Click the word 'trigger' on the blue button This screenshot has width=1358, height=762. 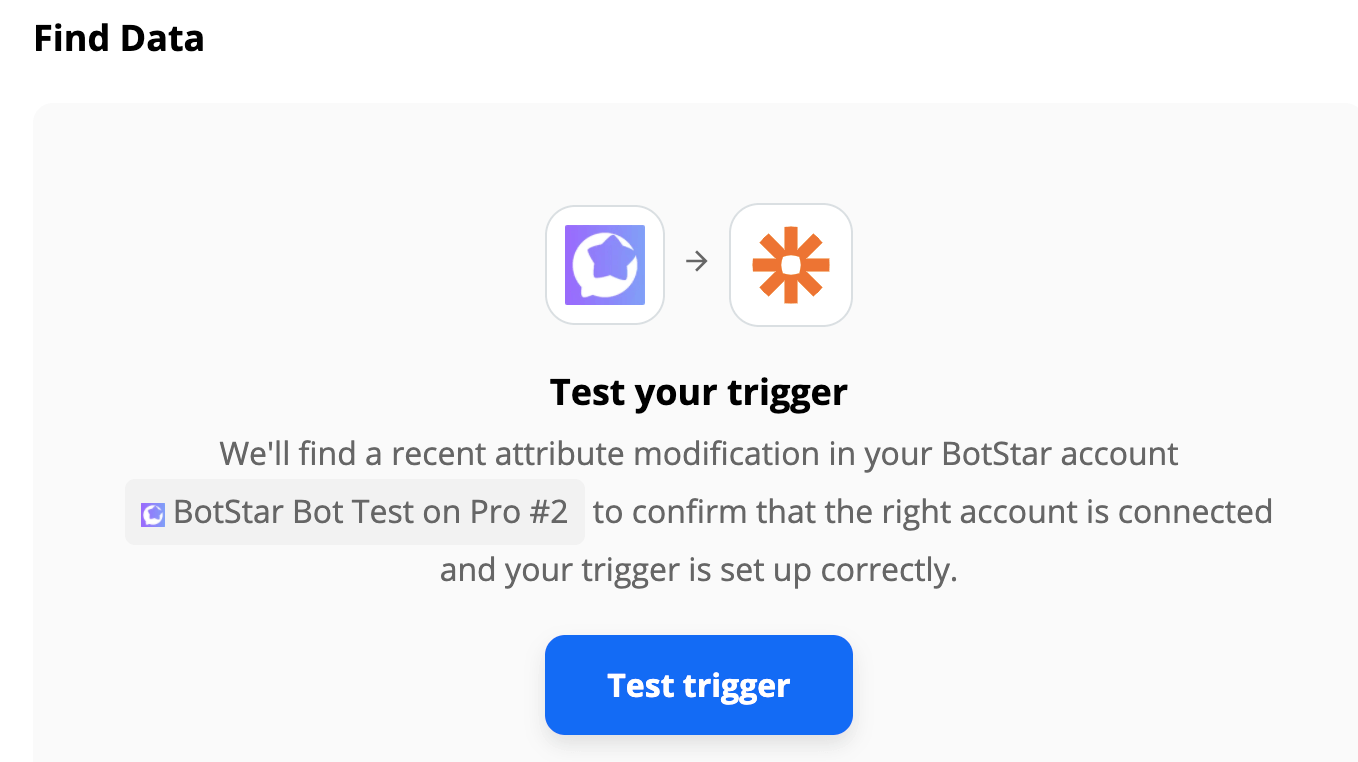737,686
